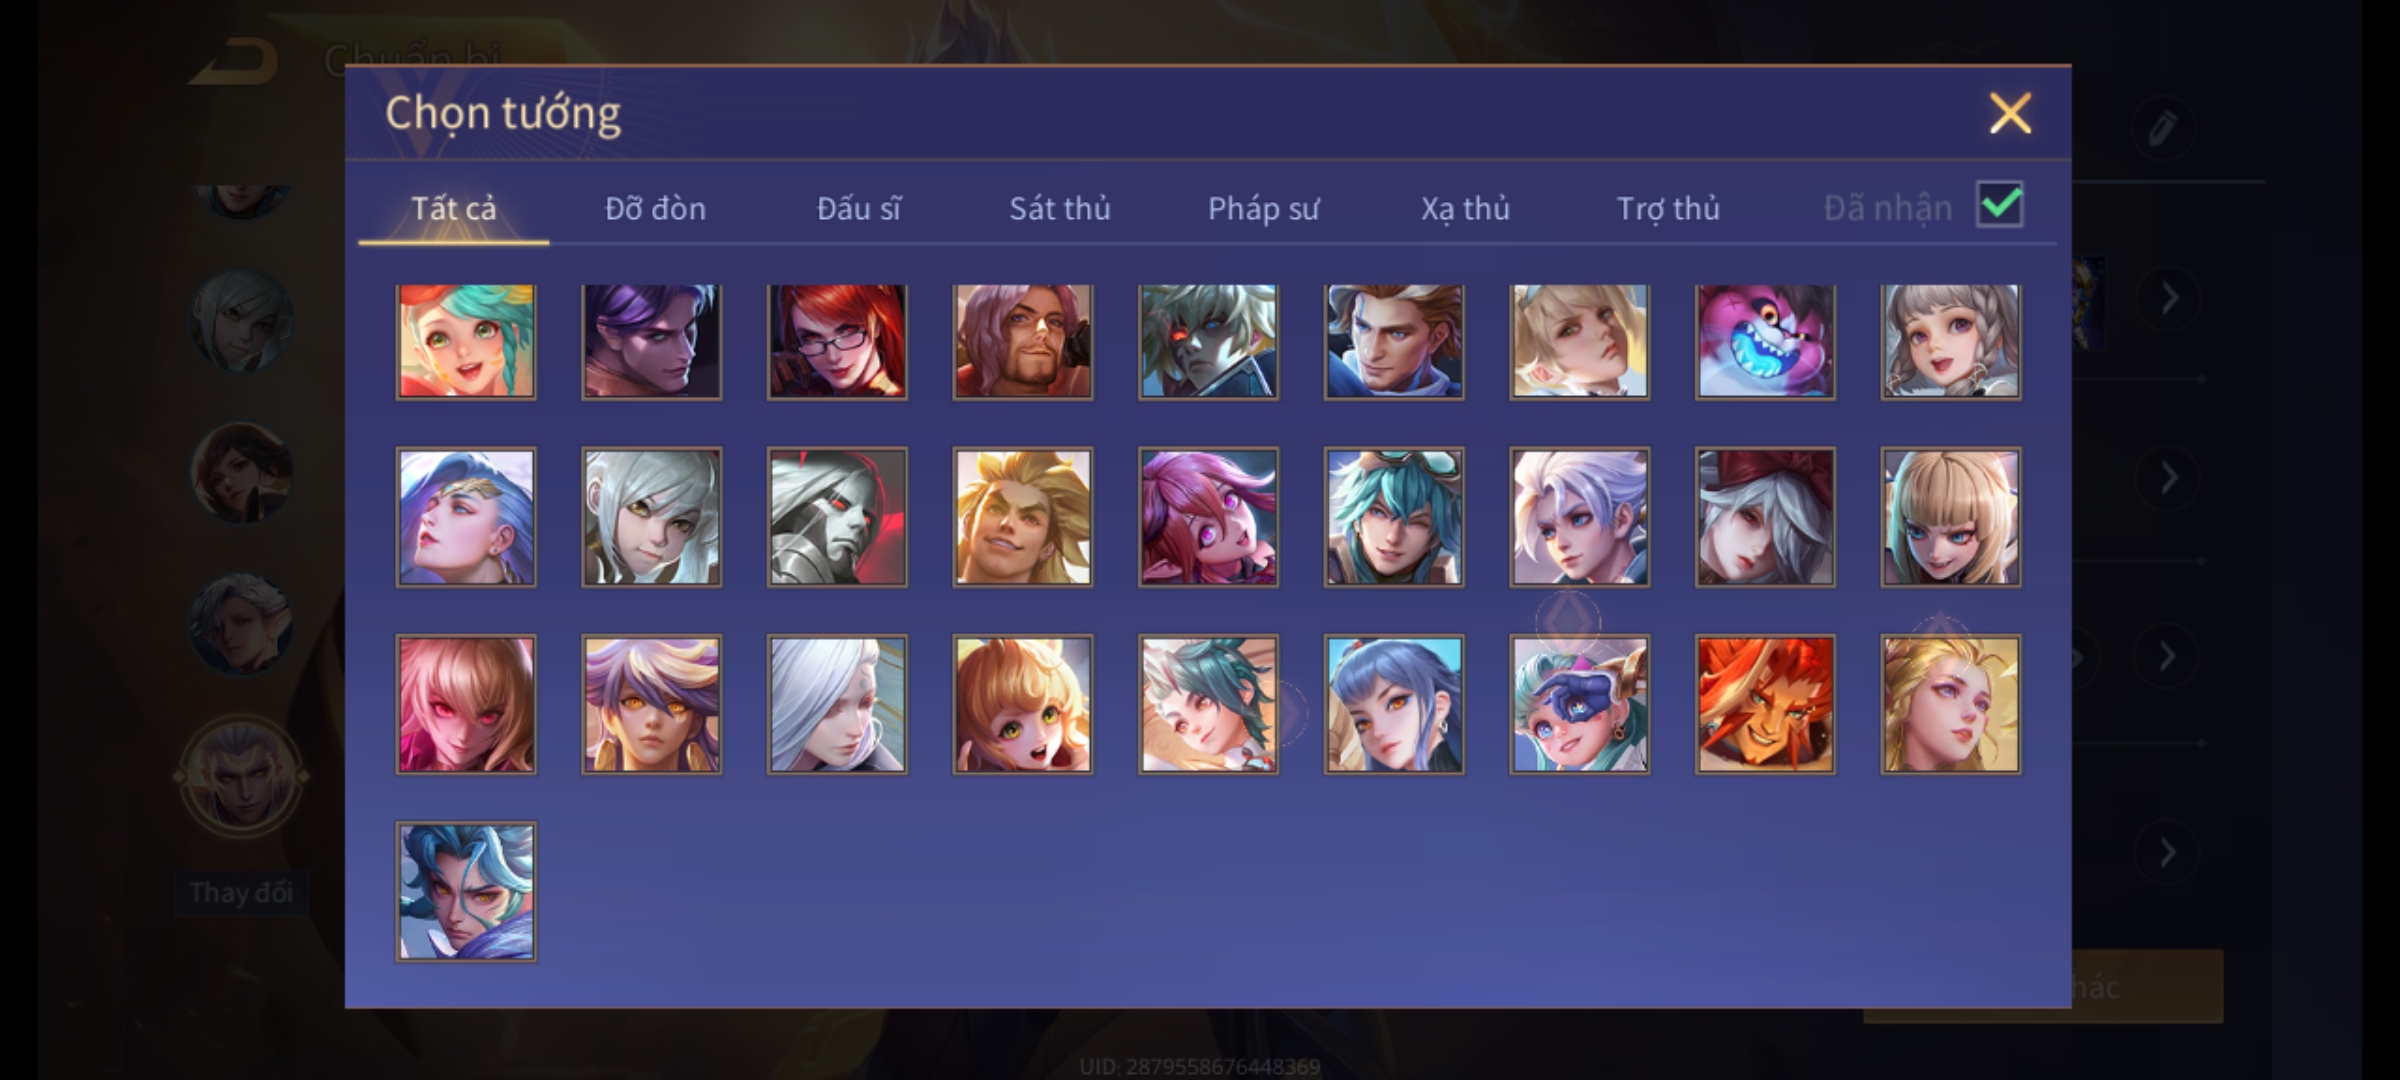
Task: Click the Thay đổi button
Action: pos(241,892)
